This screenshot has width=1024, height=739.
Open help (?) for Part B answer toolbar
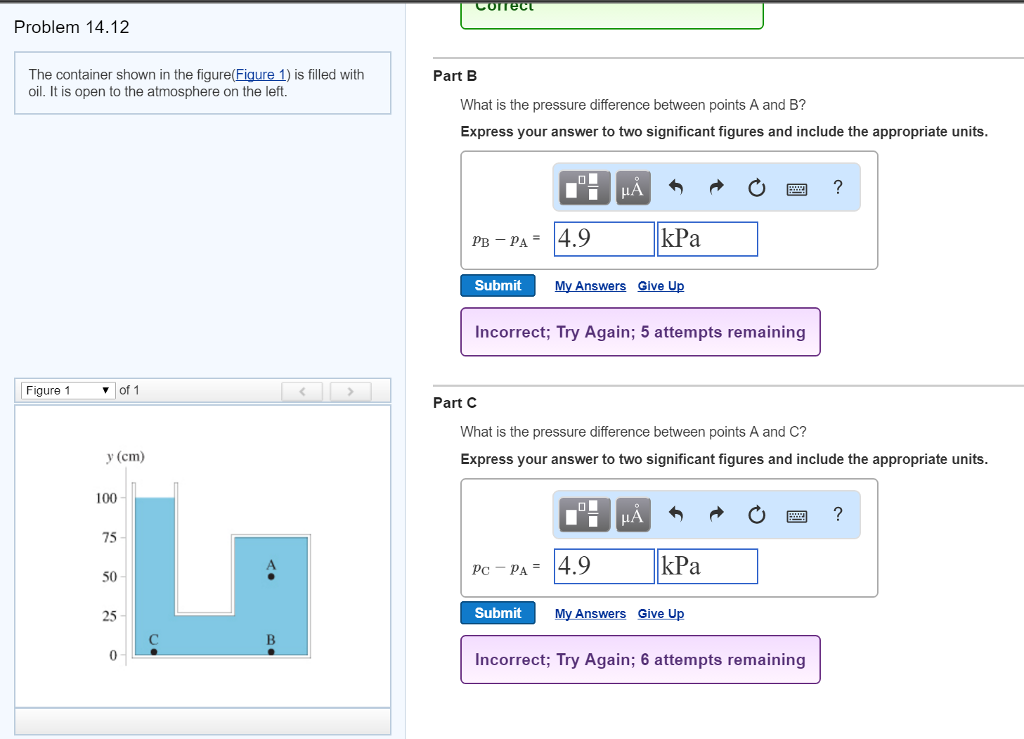pyautogui.click(x=837, y=187)
